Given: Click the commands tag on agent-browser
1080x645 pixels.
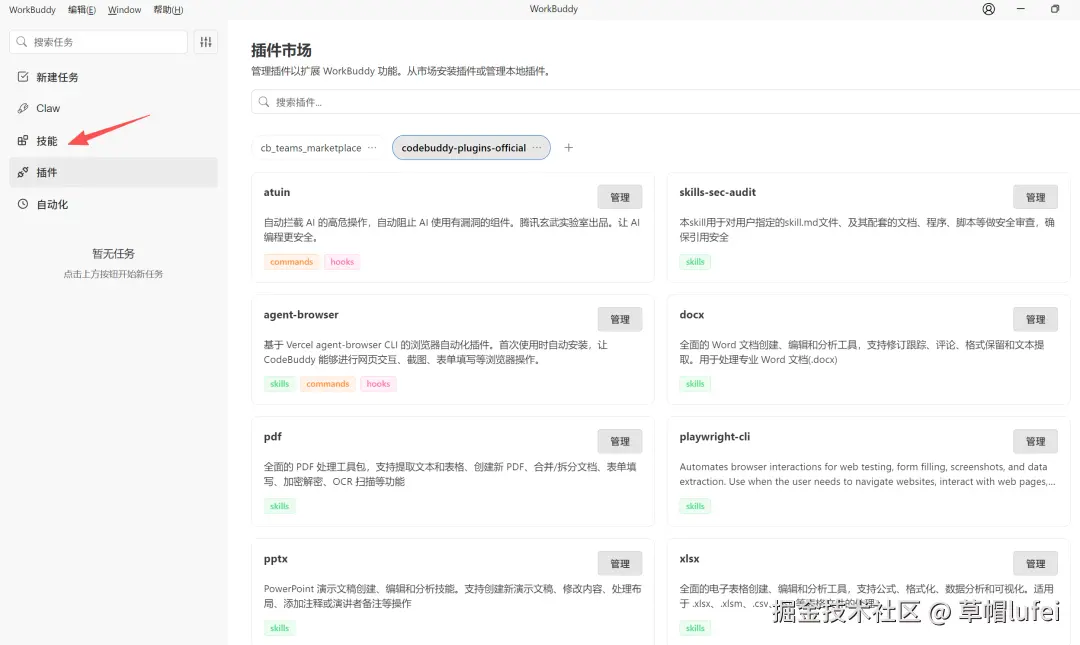Looking at the screenshot, I should click(328, 384).
